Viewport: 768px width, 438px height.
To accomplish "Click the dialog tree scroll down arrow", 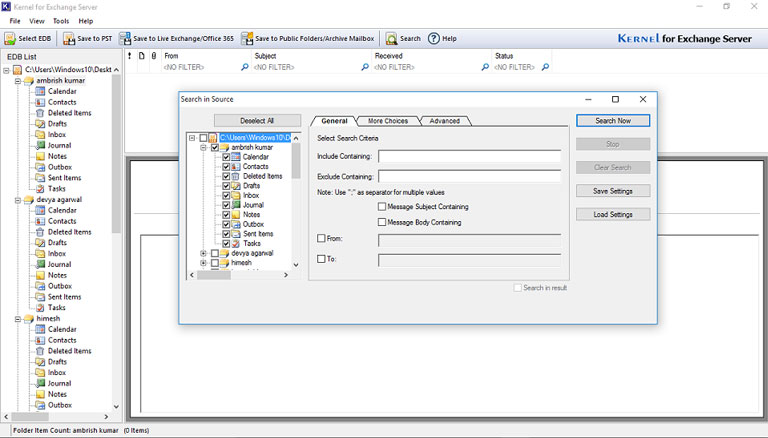I will [x=296, y=265].
